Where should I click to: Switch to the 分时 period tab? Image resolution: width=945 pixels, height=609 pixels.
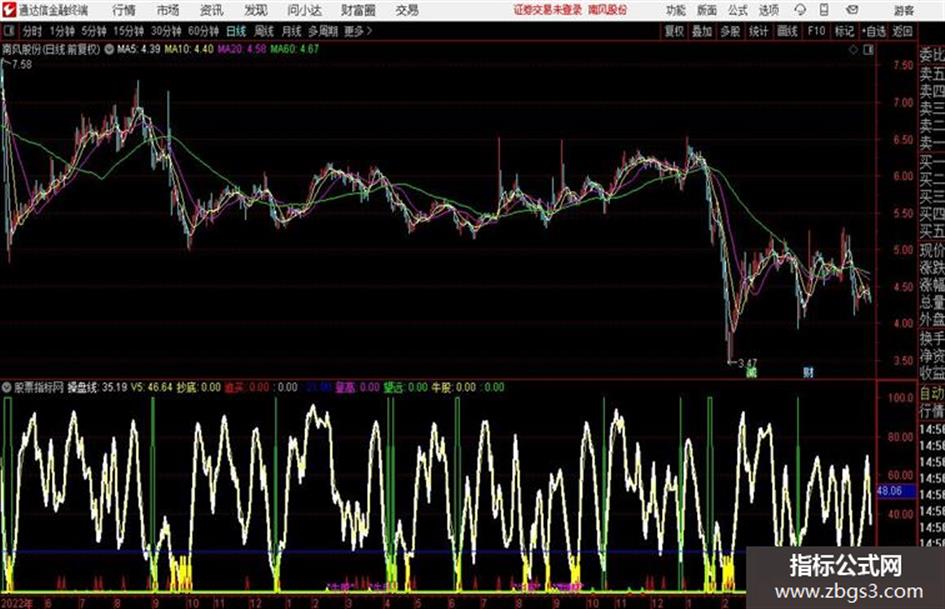click(33, 31)
